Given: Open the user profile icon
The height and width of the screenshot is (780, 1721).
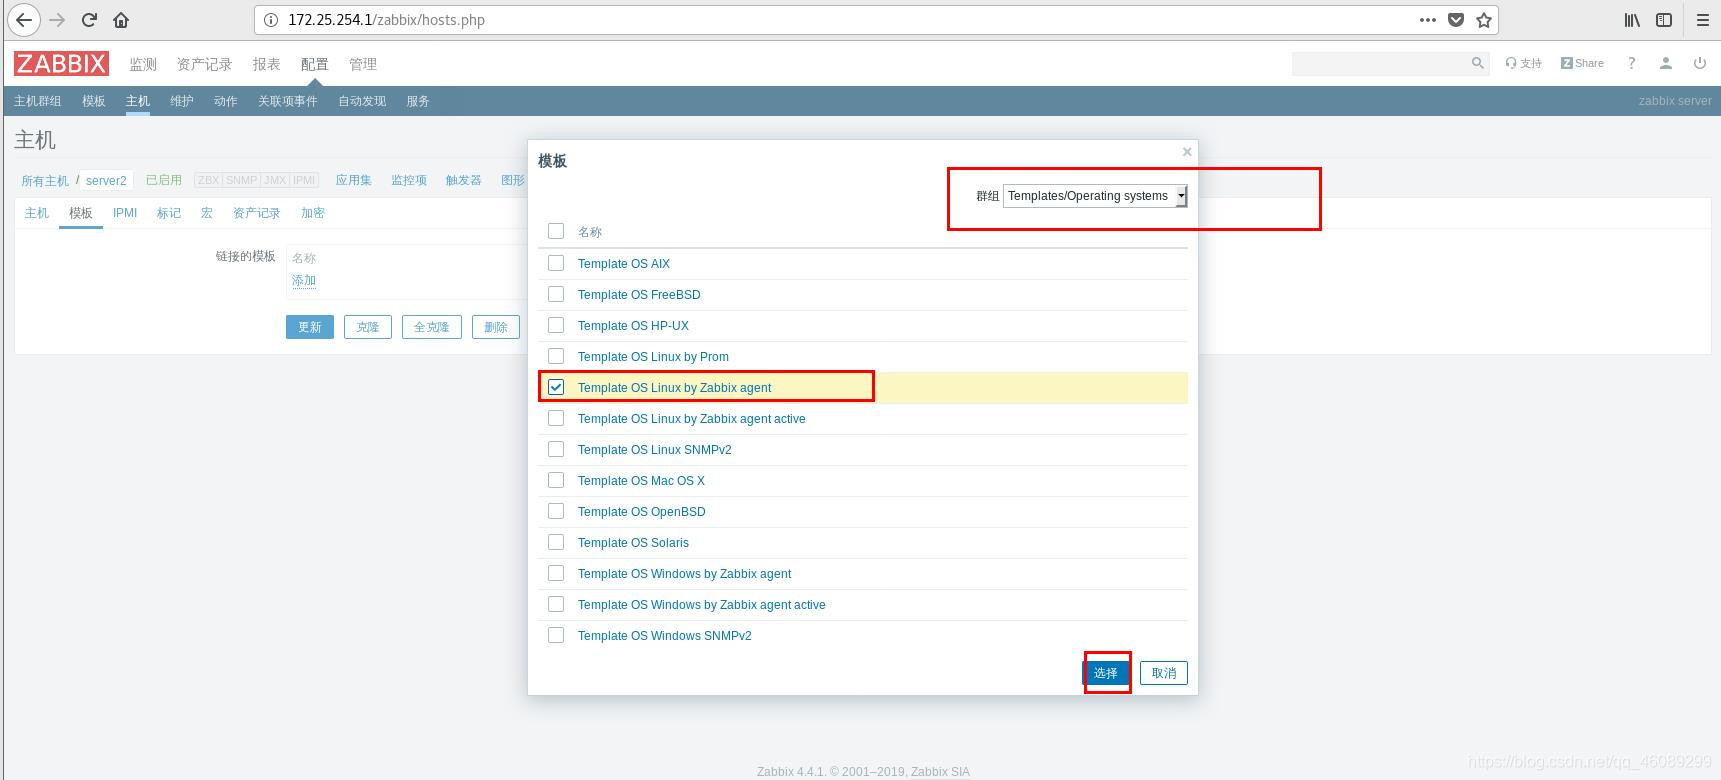Looking at the screenshot, I should [1665, 63].
